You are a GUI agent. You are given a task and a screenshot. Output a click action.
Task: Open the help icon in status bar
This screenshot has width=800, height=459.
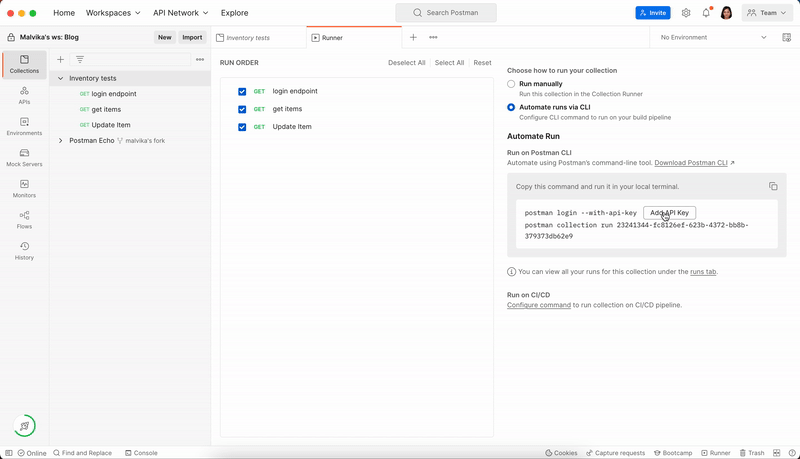click(792, 453)
